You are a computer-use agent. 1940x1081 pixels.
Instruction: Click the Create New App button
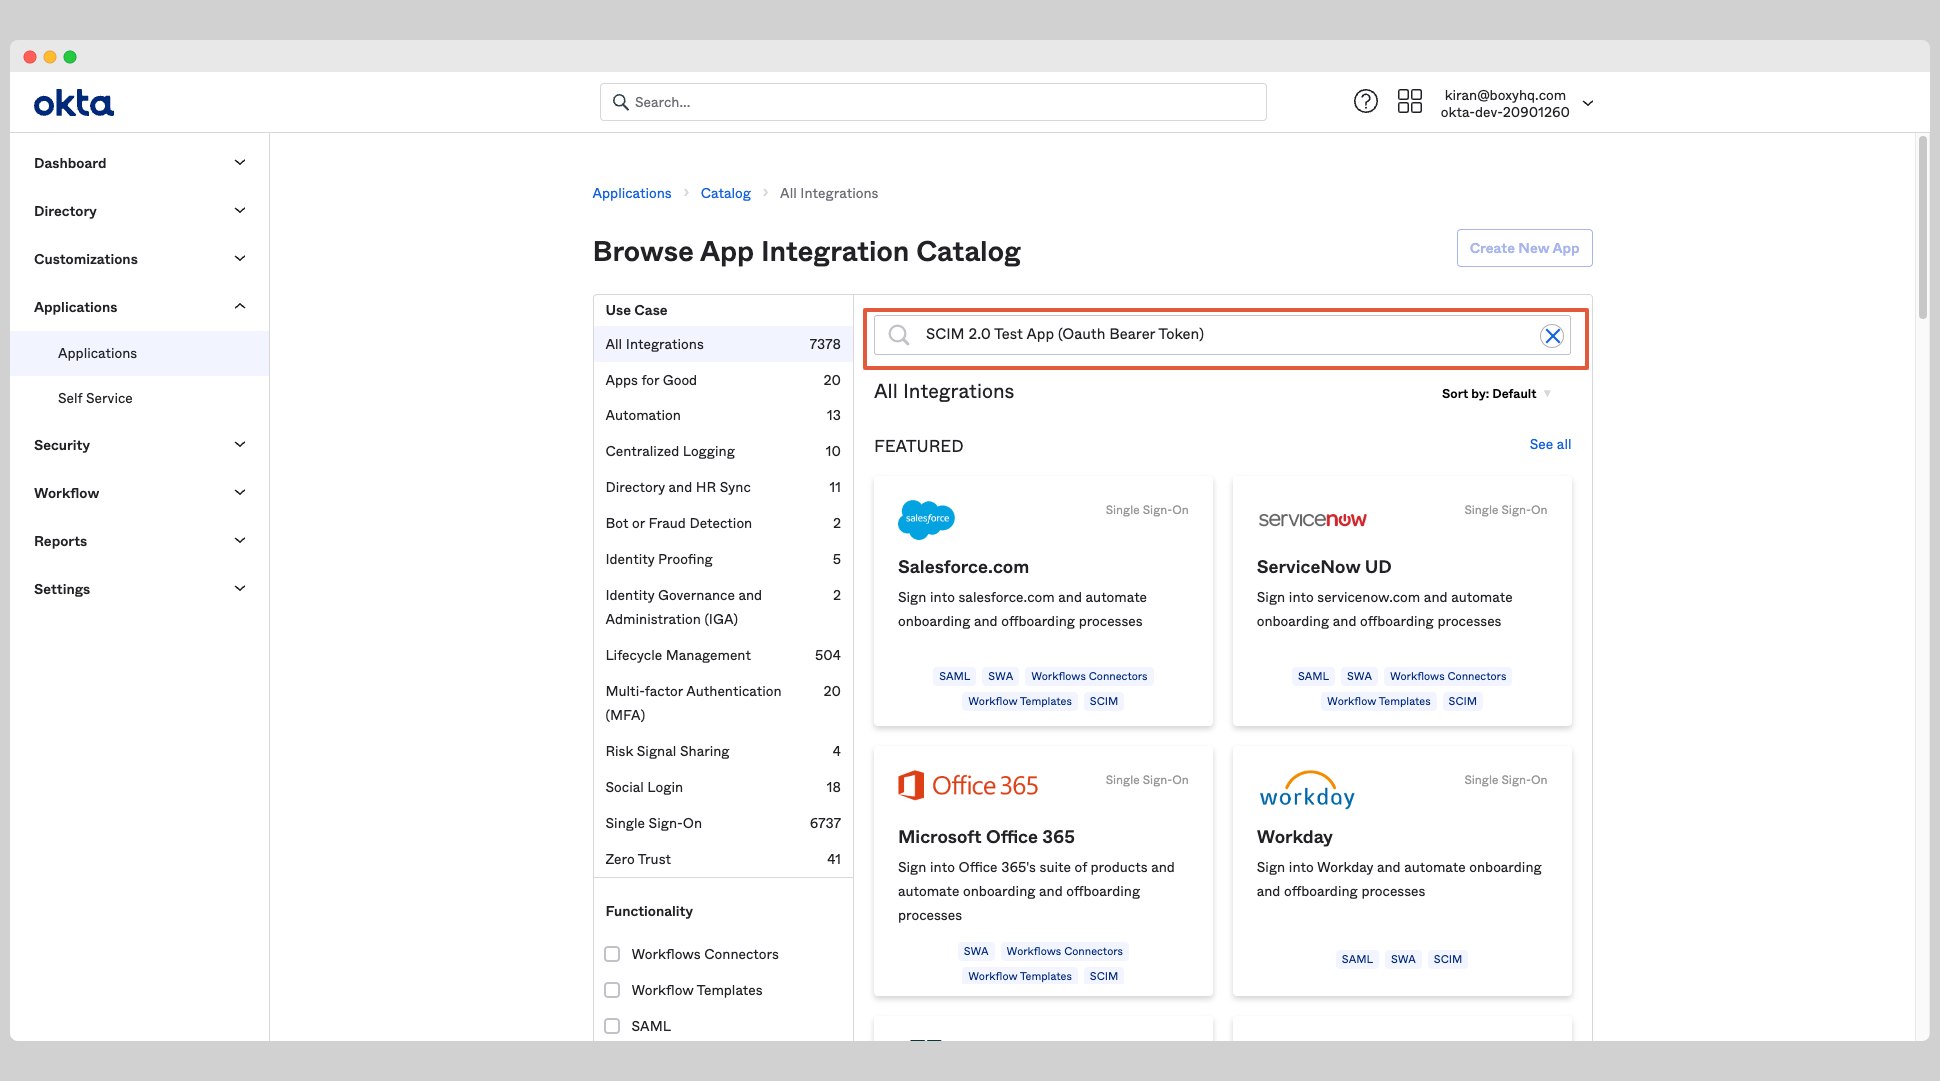(x=1524, y=247)
